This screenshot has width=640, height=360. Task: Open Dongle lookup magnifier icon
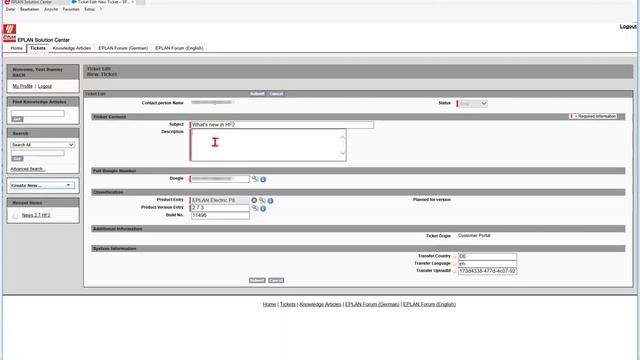(x=255, y=179)
